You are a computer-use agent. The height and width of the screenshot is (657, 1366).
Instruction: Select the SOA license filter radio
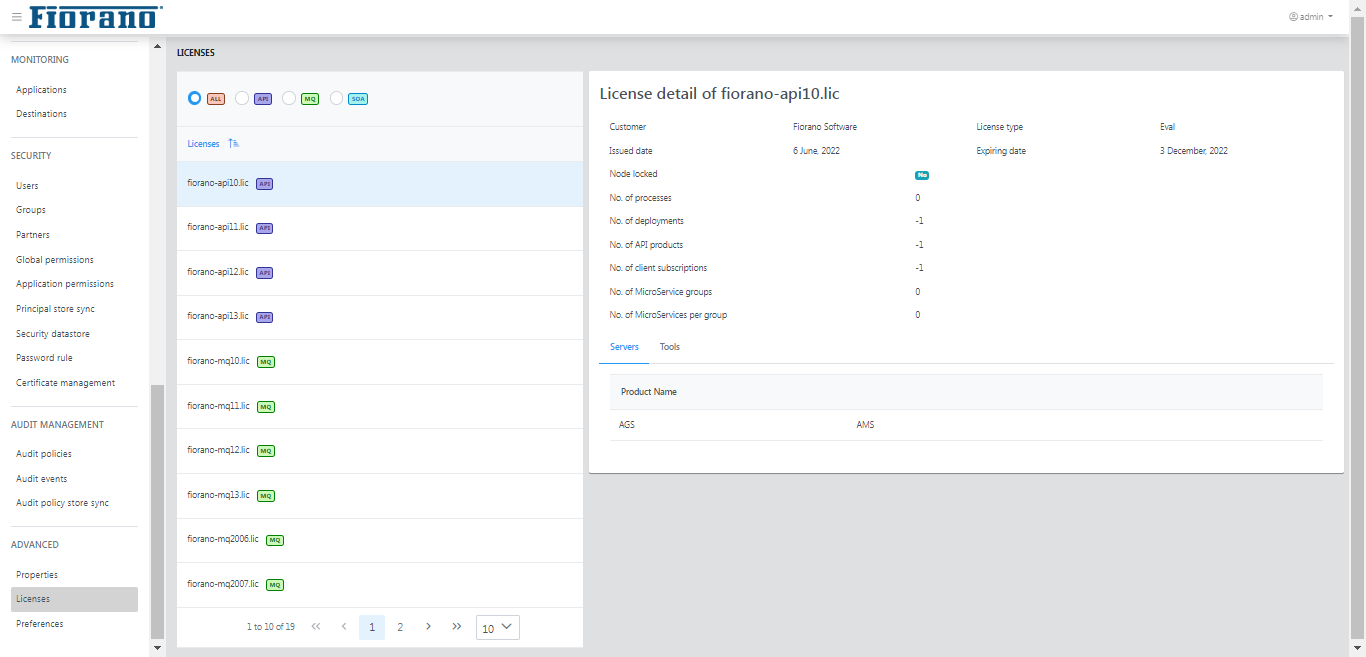337,99
